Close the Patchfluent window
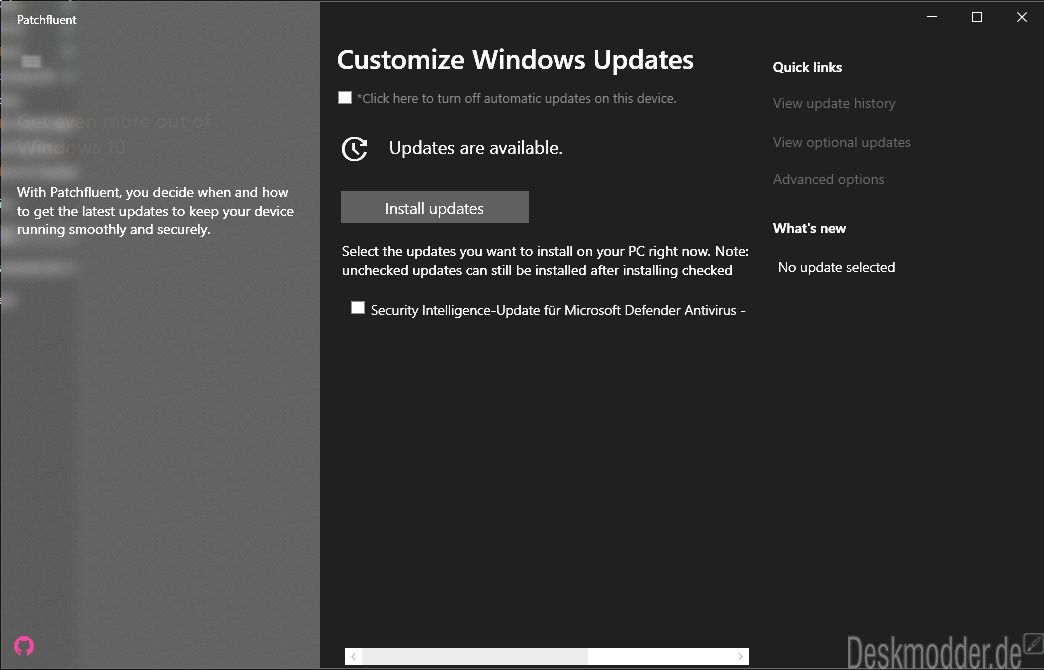The width and height of the screenshot is (1044, 670). click(1022, 17)
